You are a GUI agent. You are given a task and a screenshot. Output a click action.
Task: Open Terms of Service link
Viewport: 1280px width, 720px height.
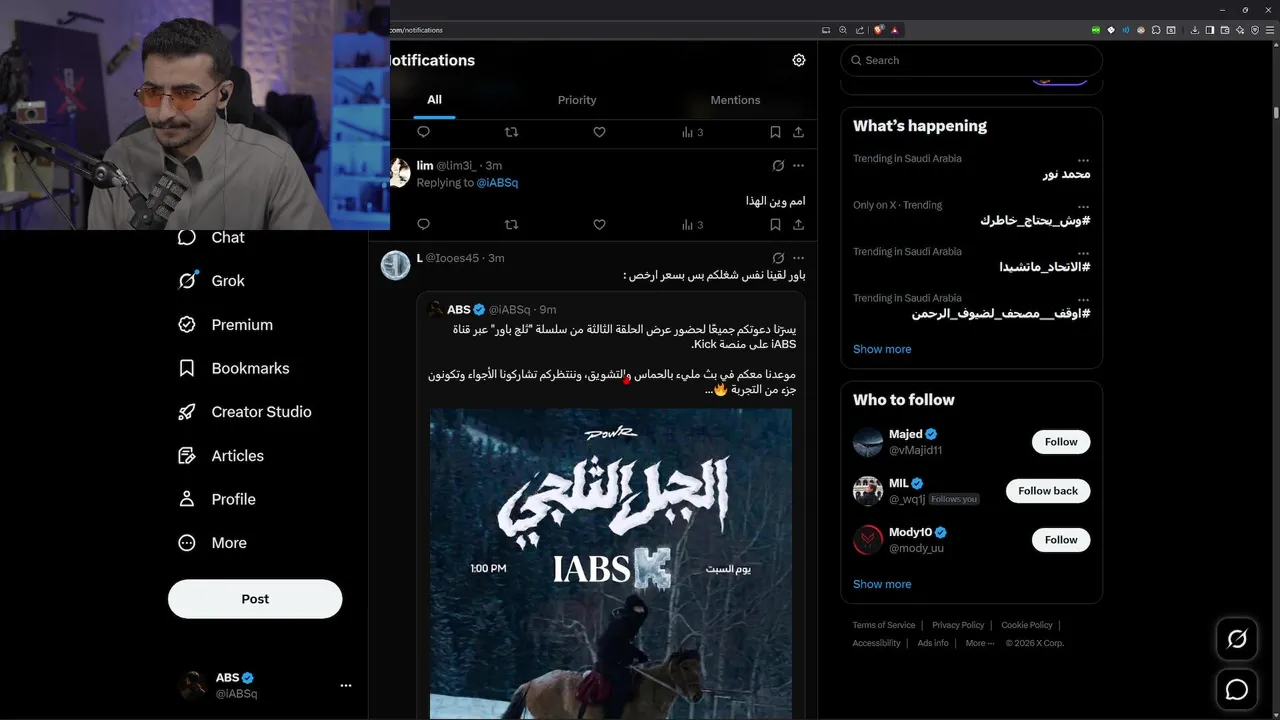[x=884, y=625]
